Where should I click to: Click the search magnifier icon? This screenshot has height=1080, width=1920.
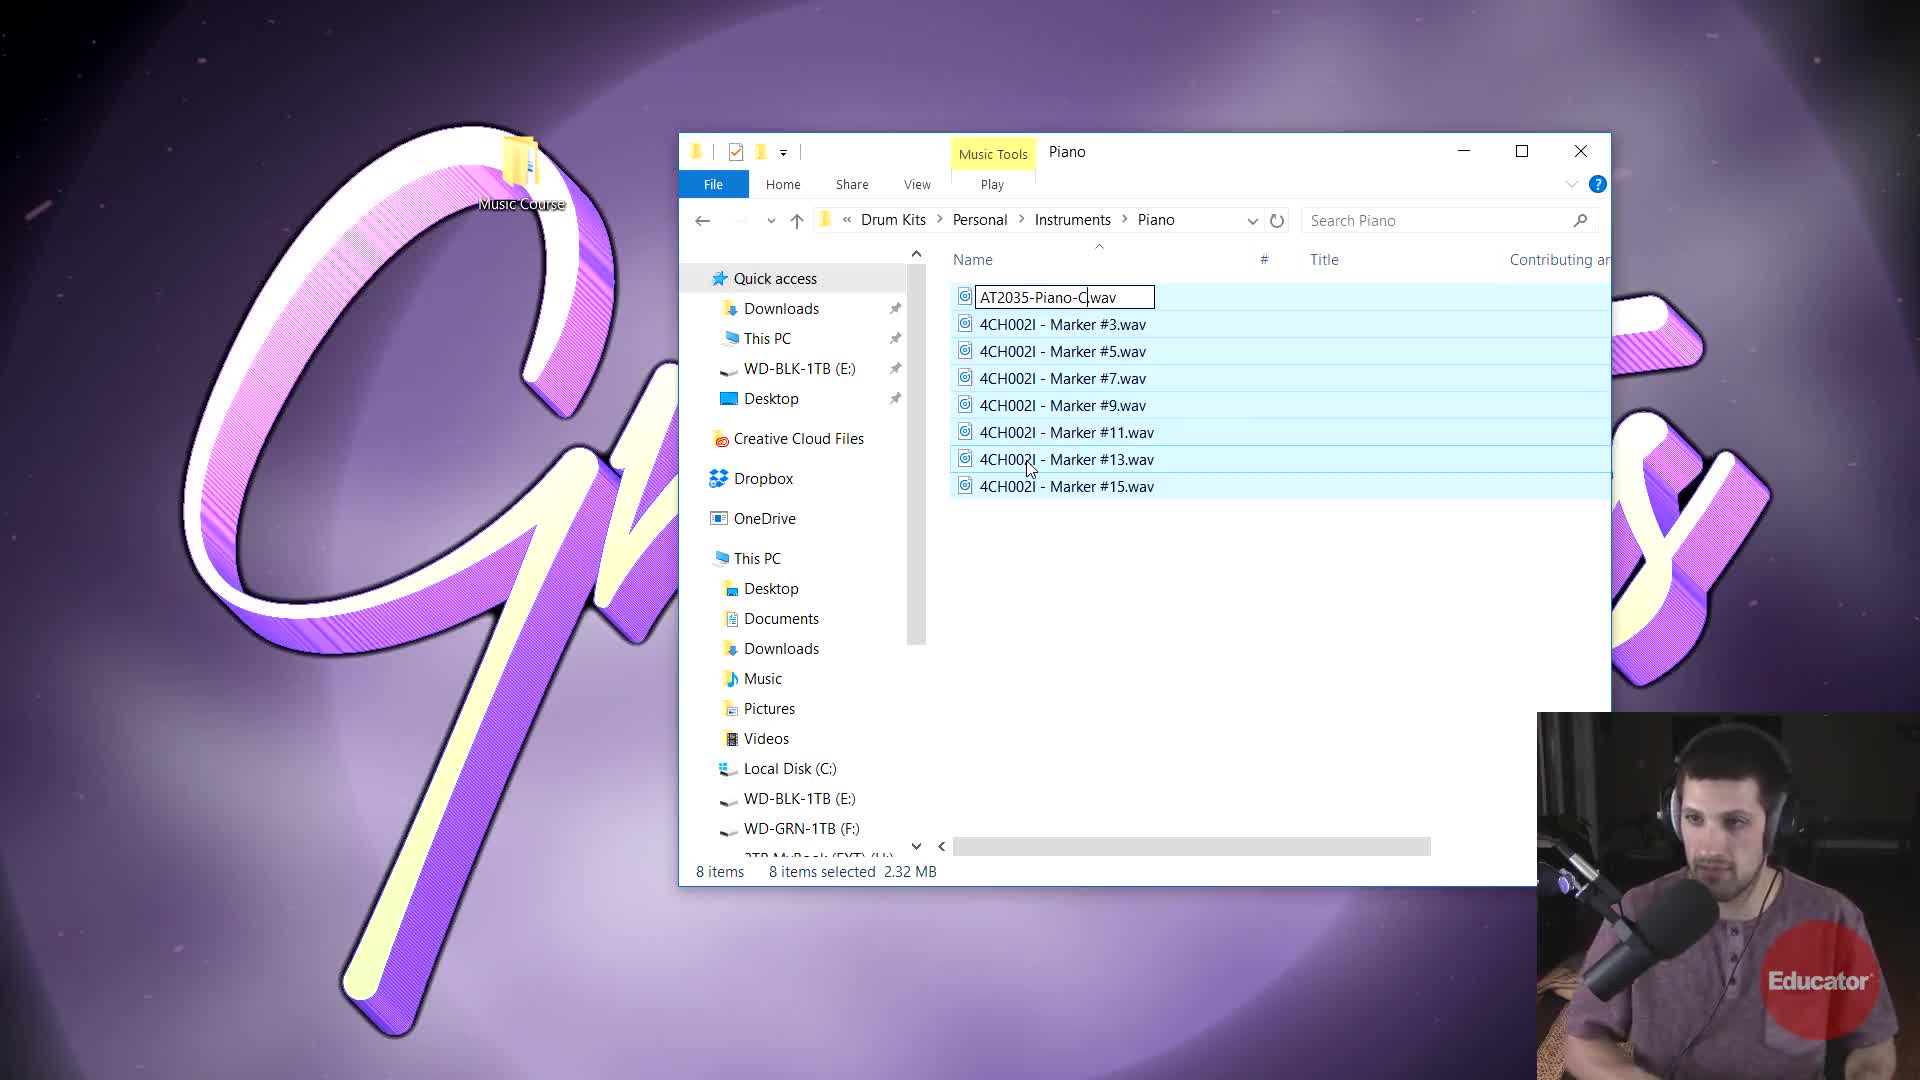click(1580, 221)
